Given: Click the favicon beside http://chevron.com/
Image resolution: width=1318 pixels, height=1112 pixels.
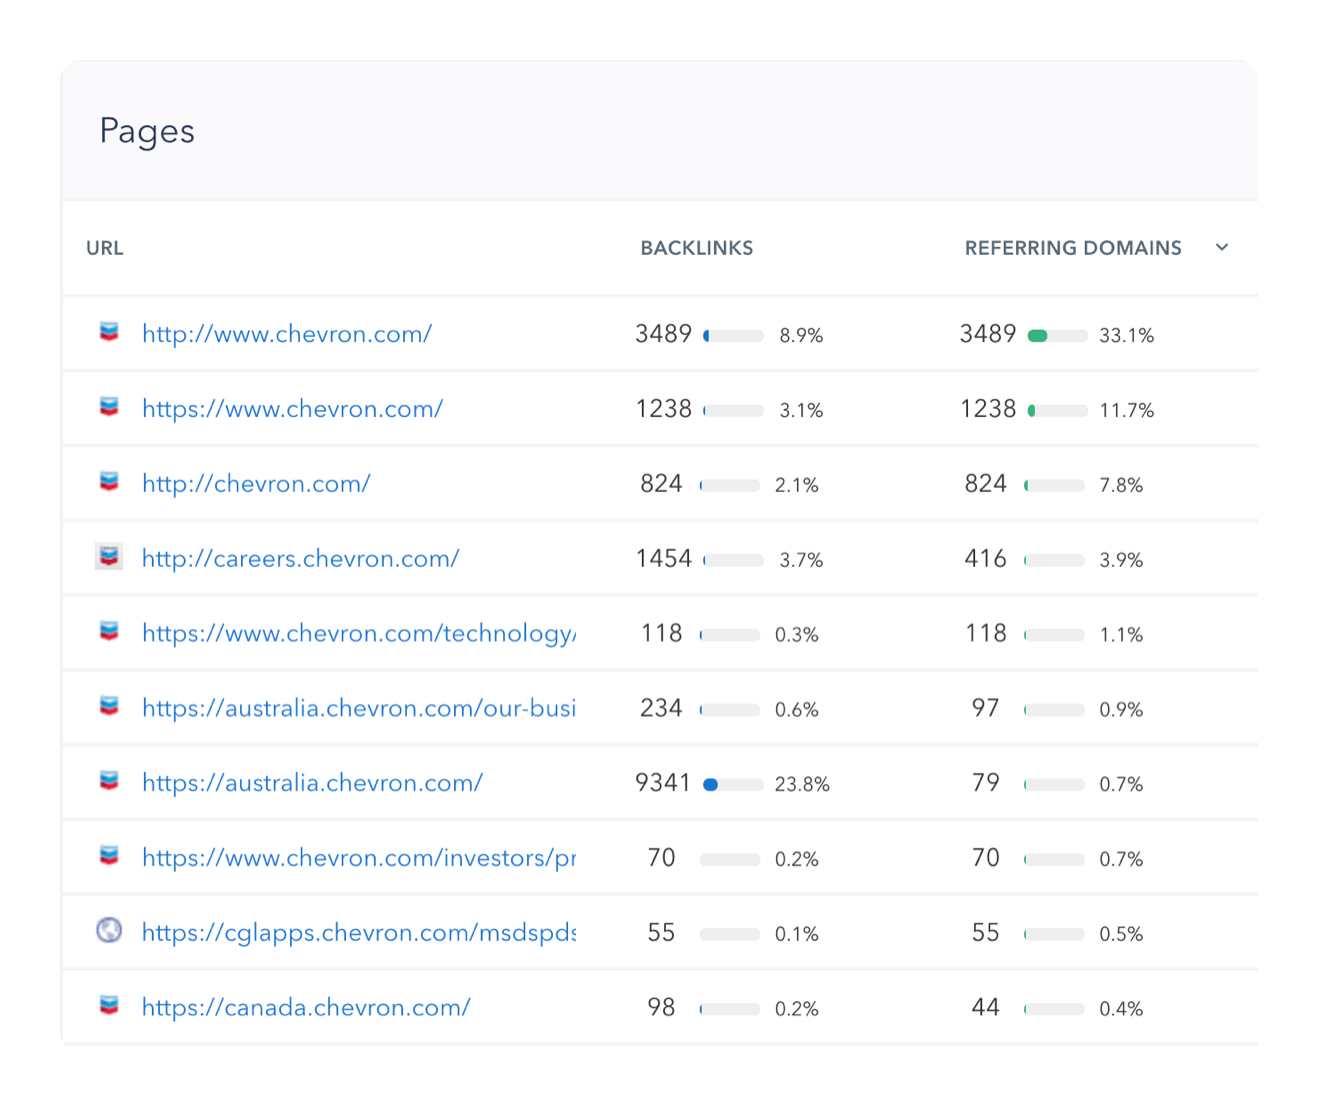Looking at the screenshot, I should coord(109,482).
